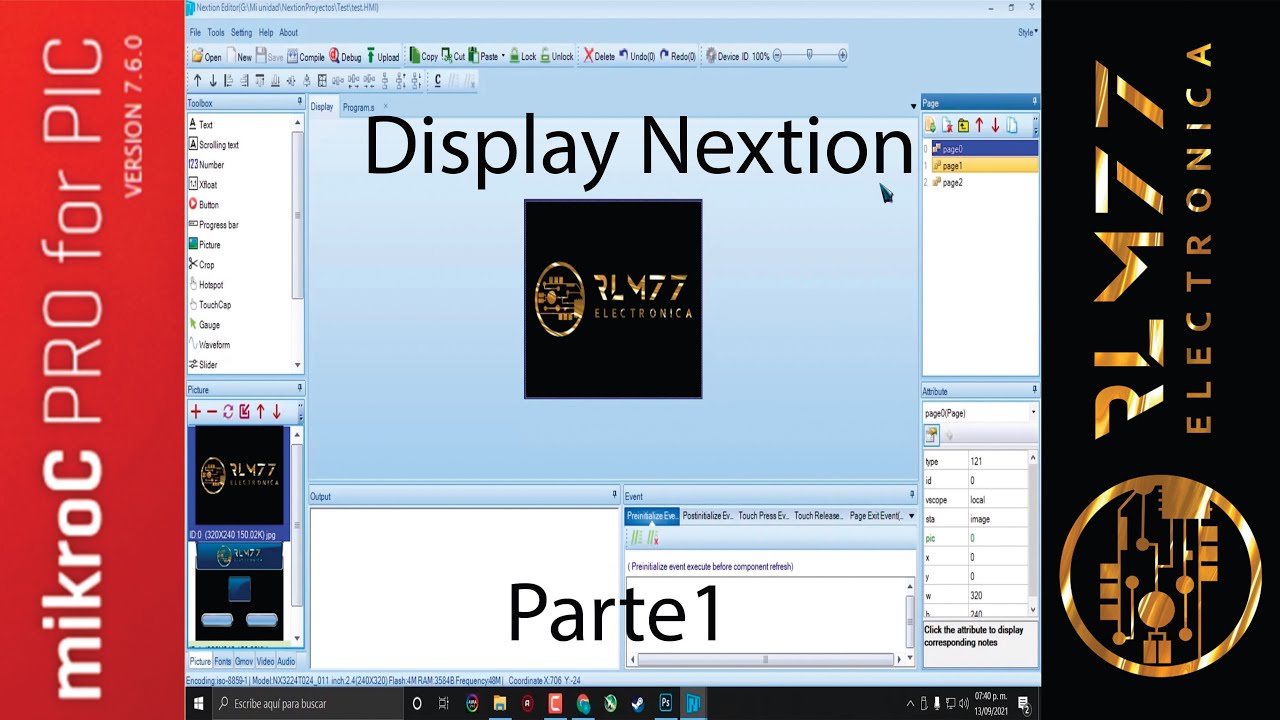Open the File menu
The width and height of the screenshot is (1280, 720).
pos(195,33)
